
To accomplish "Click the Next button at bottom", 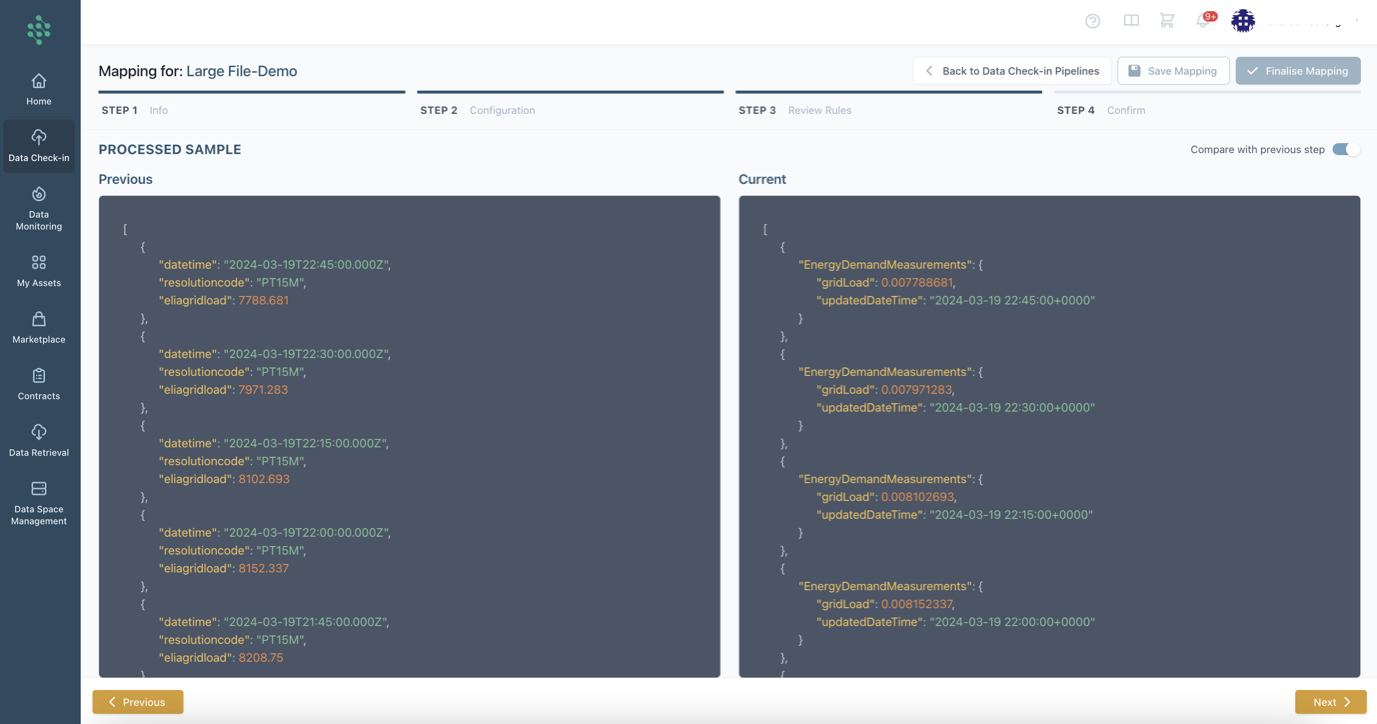I will tap(1330, 702).
